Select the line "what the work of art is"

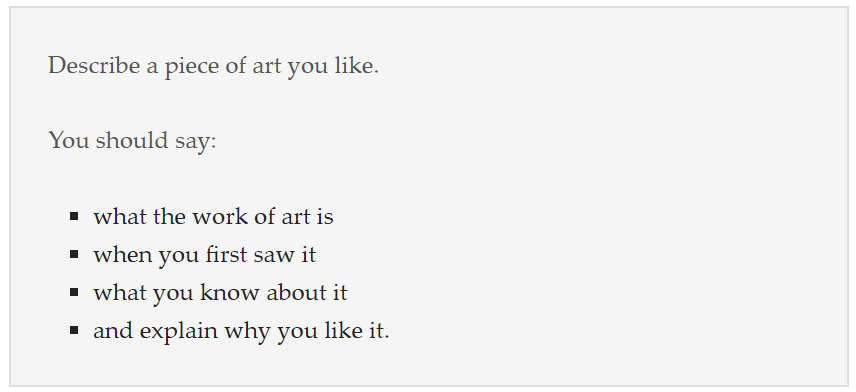tap(213, 216)
